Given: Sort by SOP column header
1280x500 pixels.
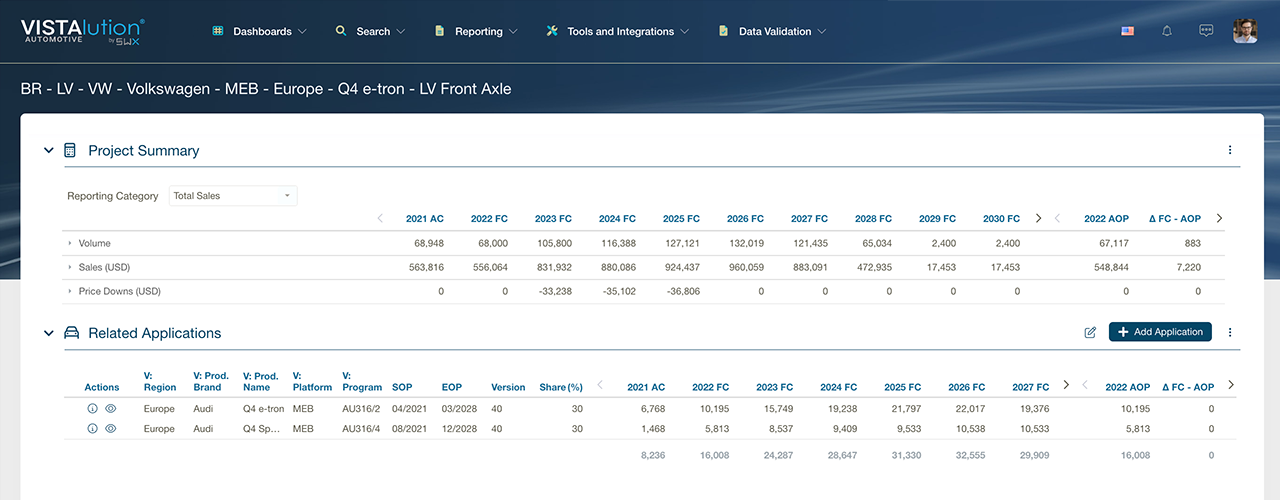Looking at the screenshot, I should tap(402, 387).
